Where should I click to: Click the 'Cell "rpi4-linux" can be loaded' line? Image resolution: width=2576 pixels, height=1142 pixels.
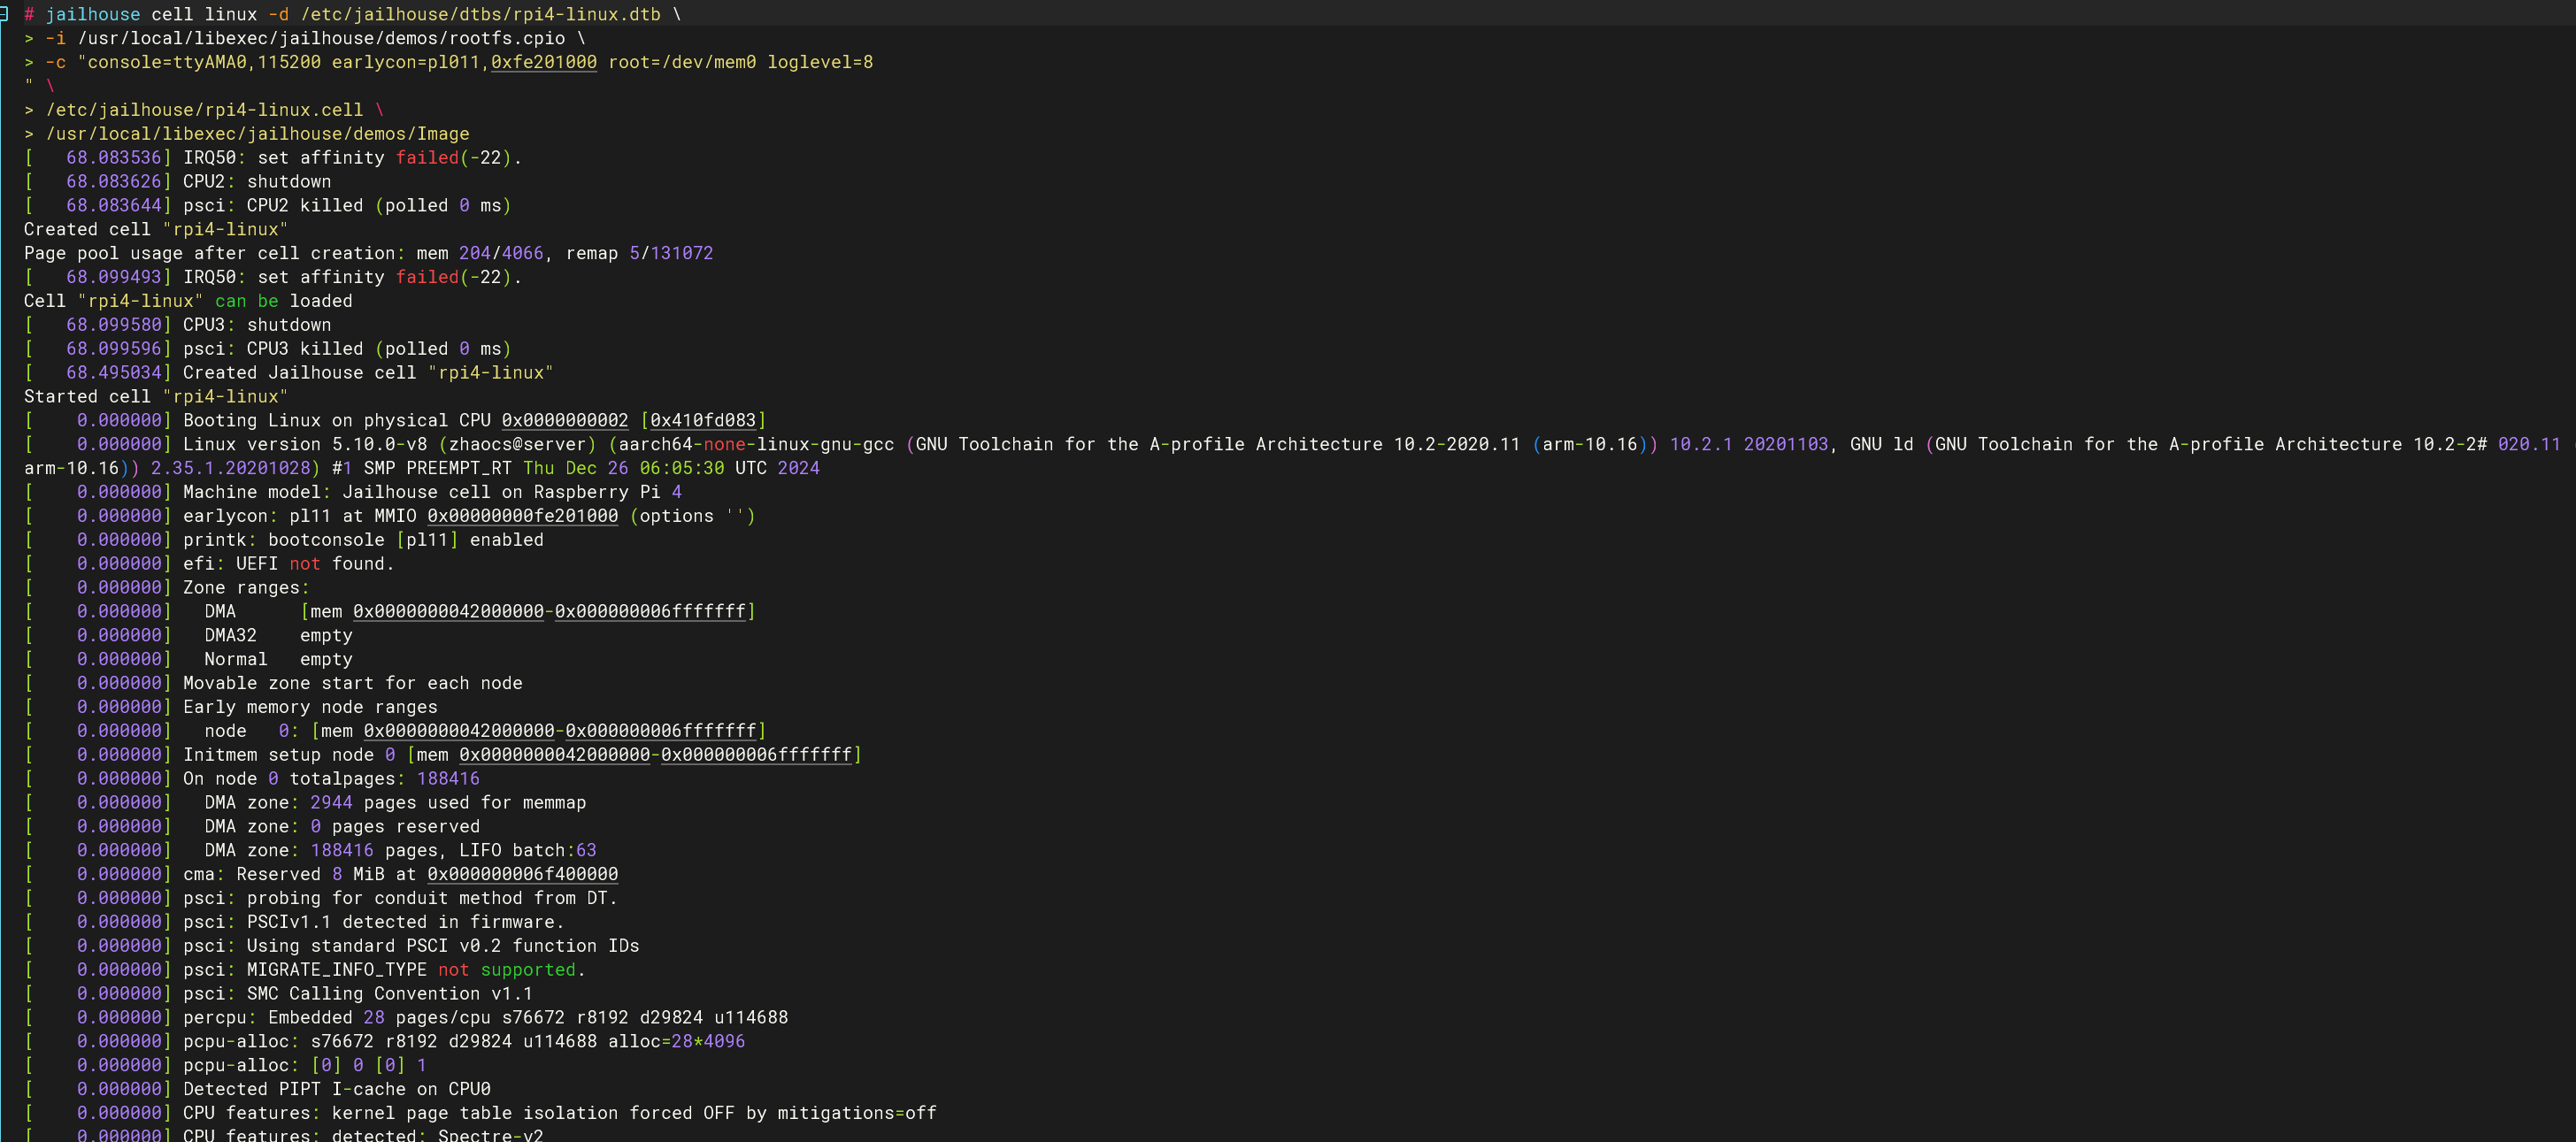[188, 301]
